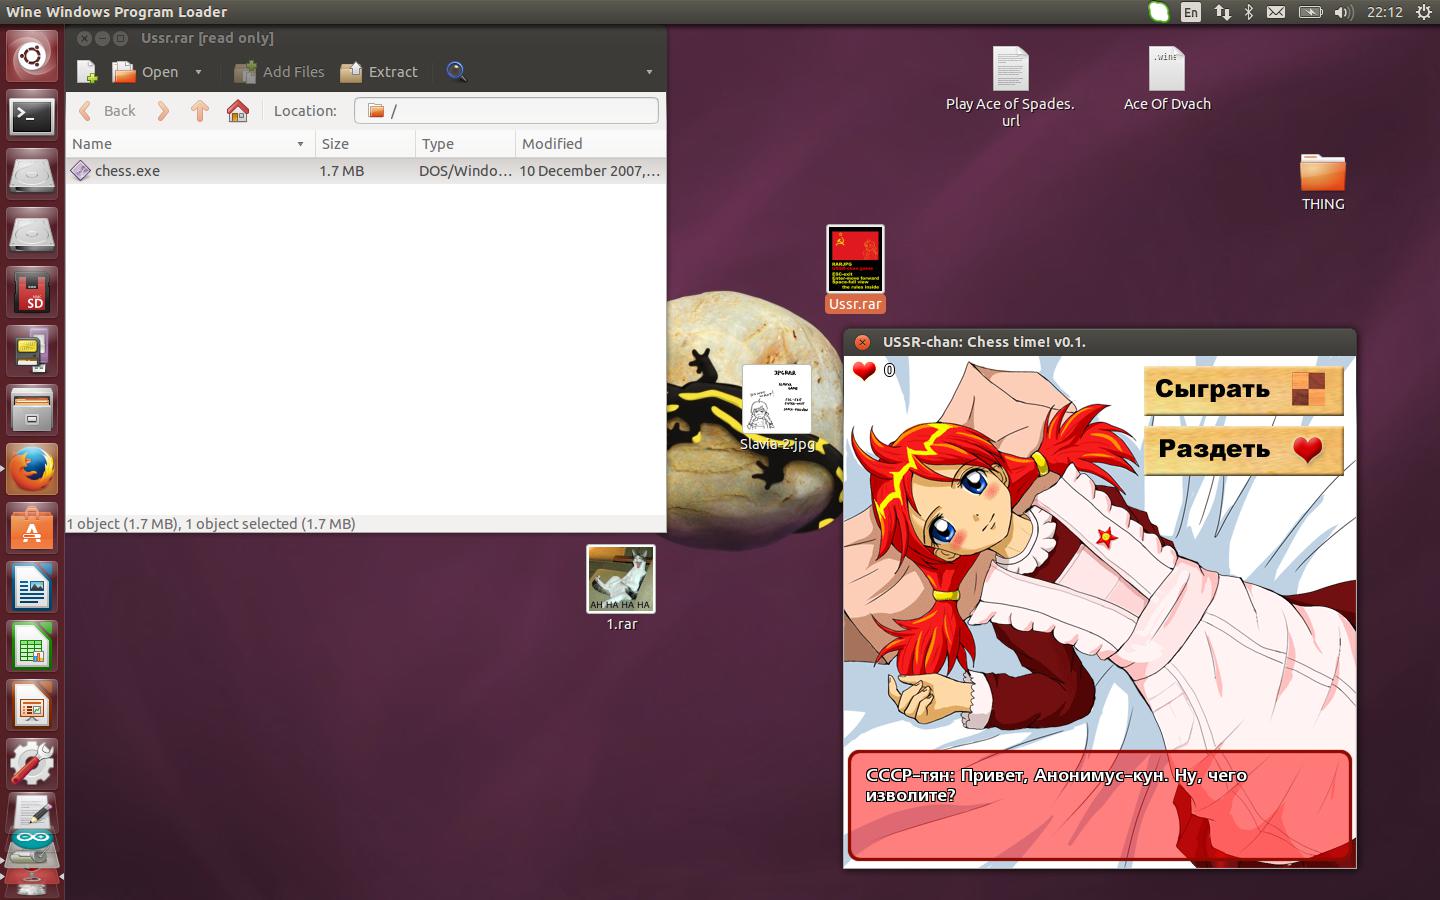Select 1.rar desktop file
1440x900 pixels.
coord(621,589)
